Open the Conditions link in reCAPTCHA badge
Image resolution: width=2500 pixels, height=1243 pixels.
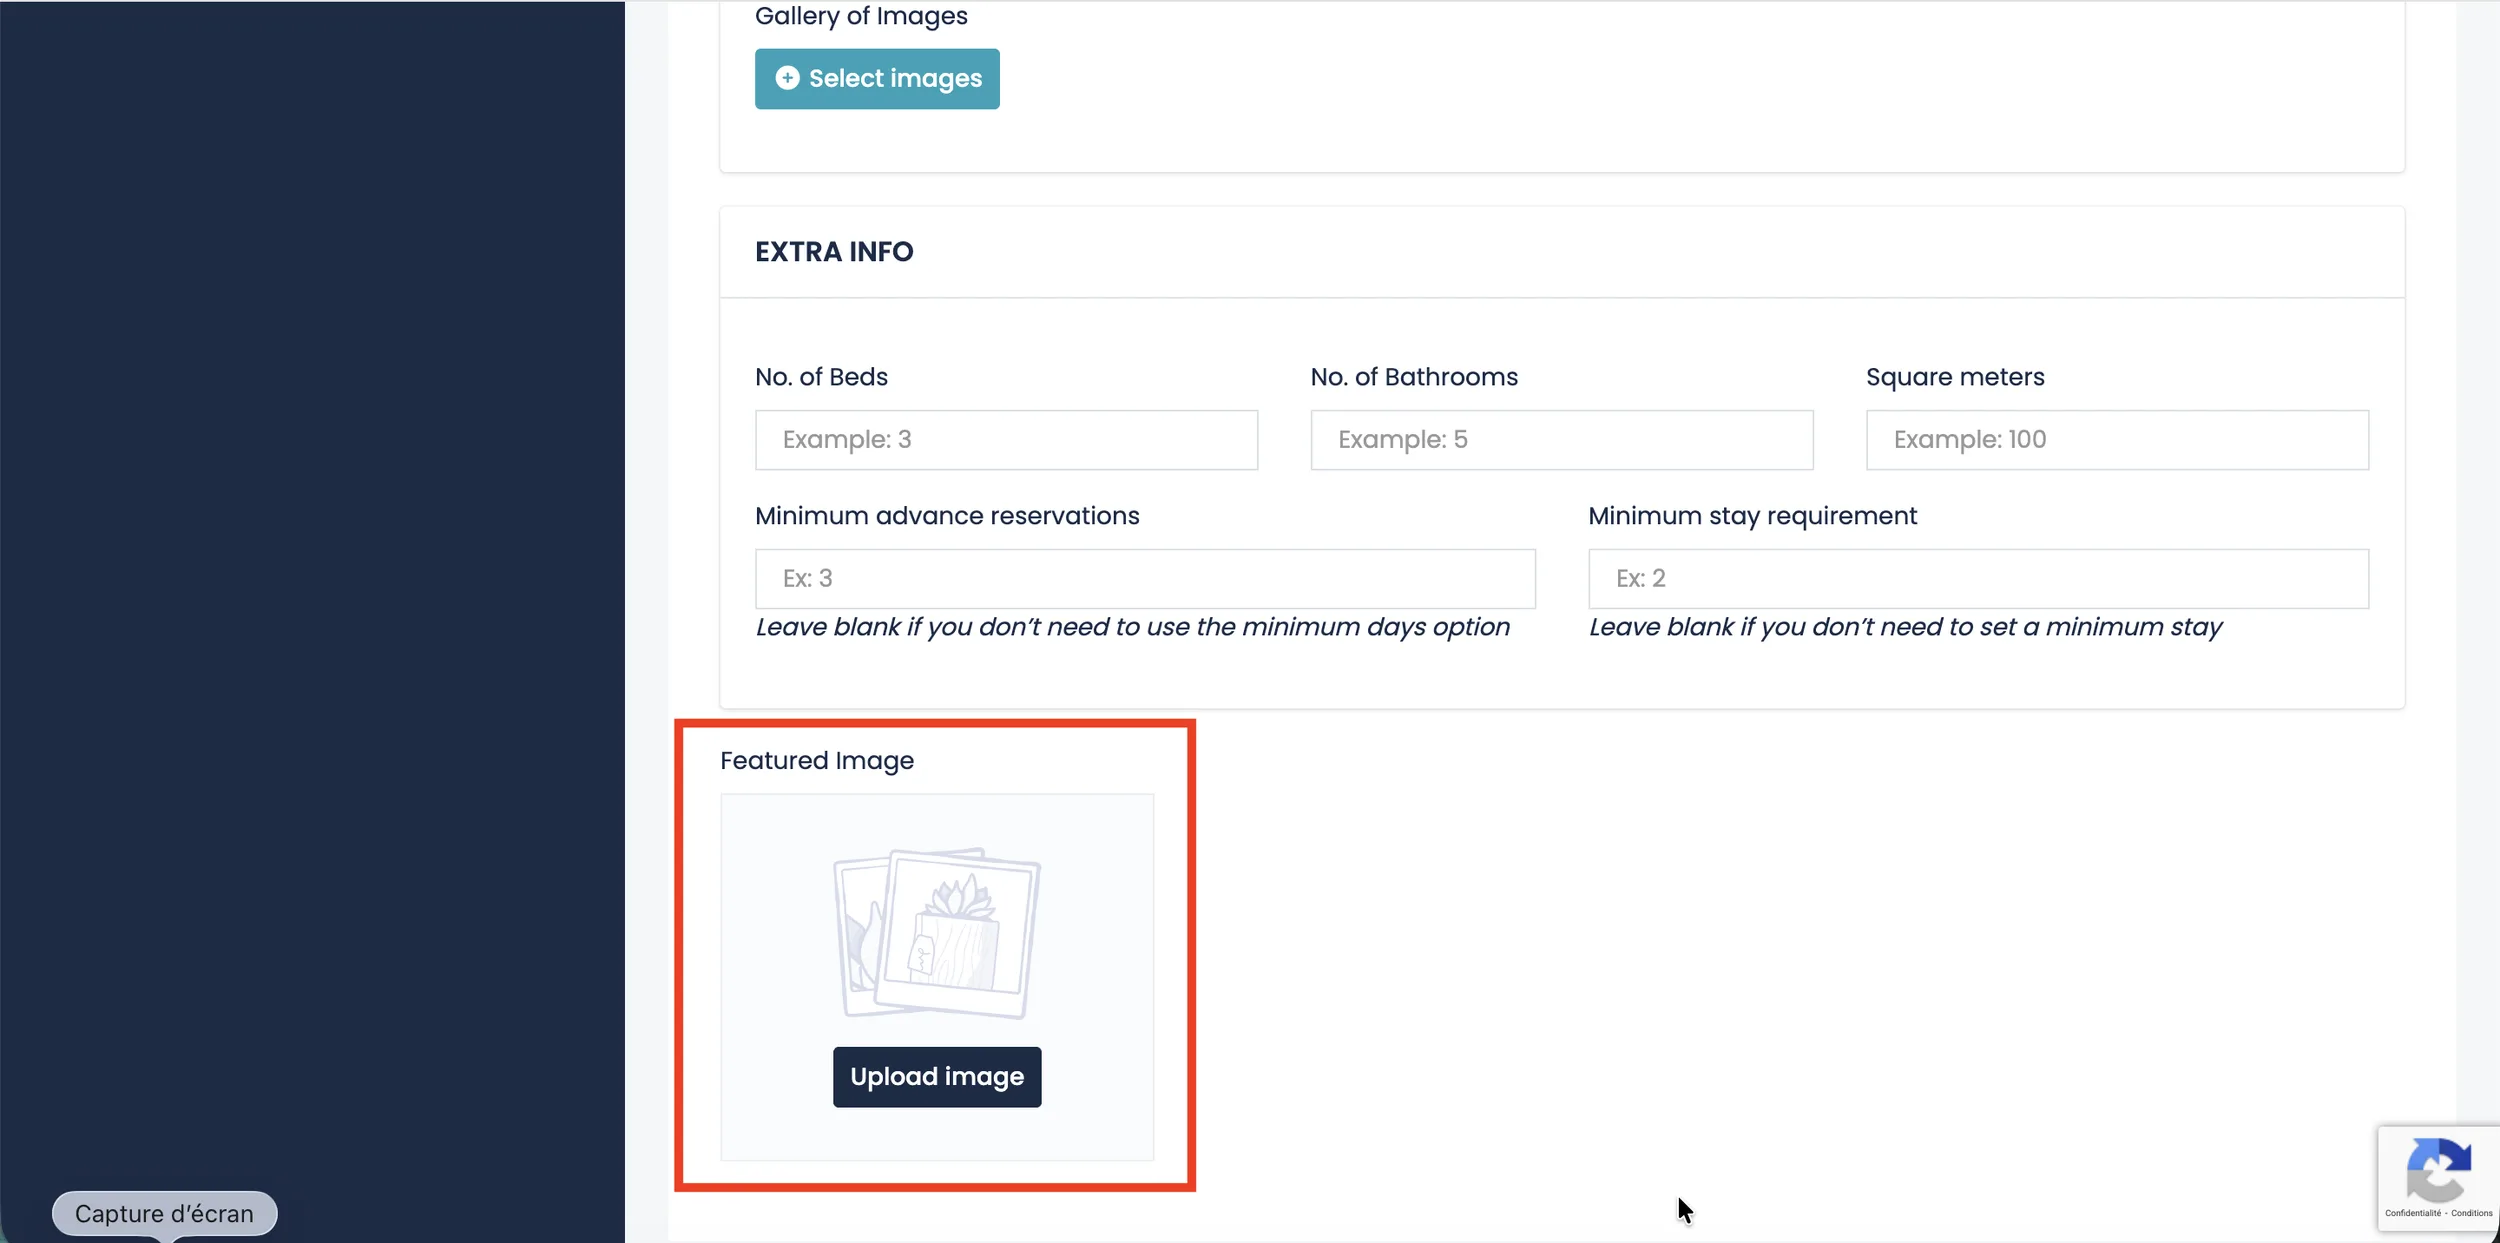pyautogui.click(x=2471, y=1213)
